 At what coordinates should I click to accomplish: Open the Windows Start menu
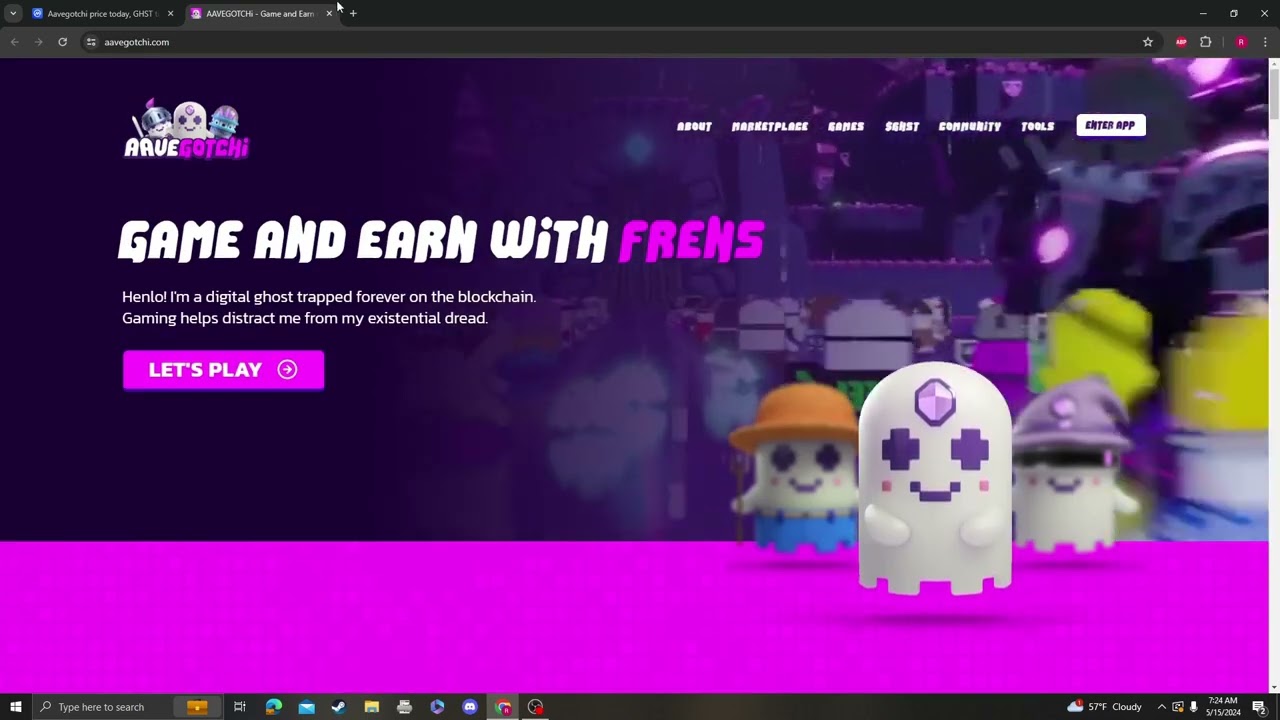15,707
